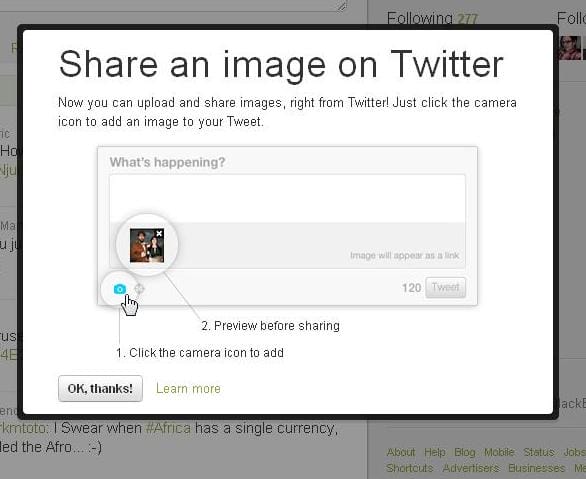This screenshot has height=479, width=586.
Task: Click the OK, thanks! button
Action: point(100,389)
